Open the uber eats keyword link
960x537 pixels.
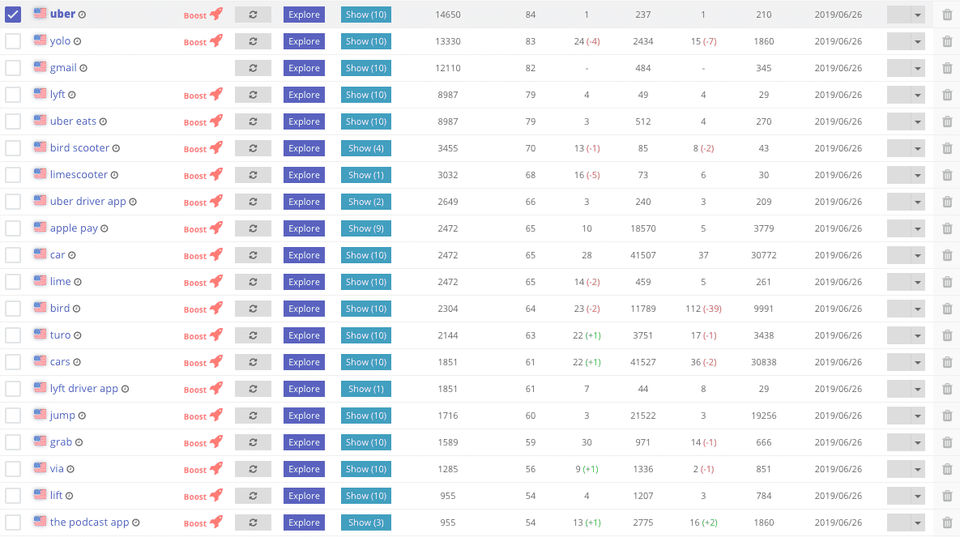[73, 121]
